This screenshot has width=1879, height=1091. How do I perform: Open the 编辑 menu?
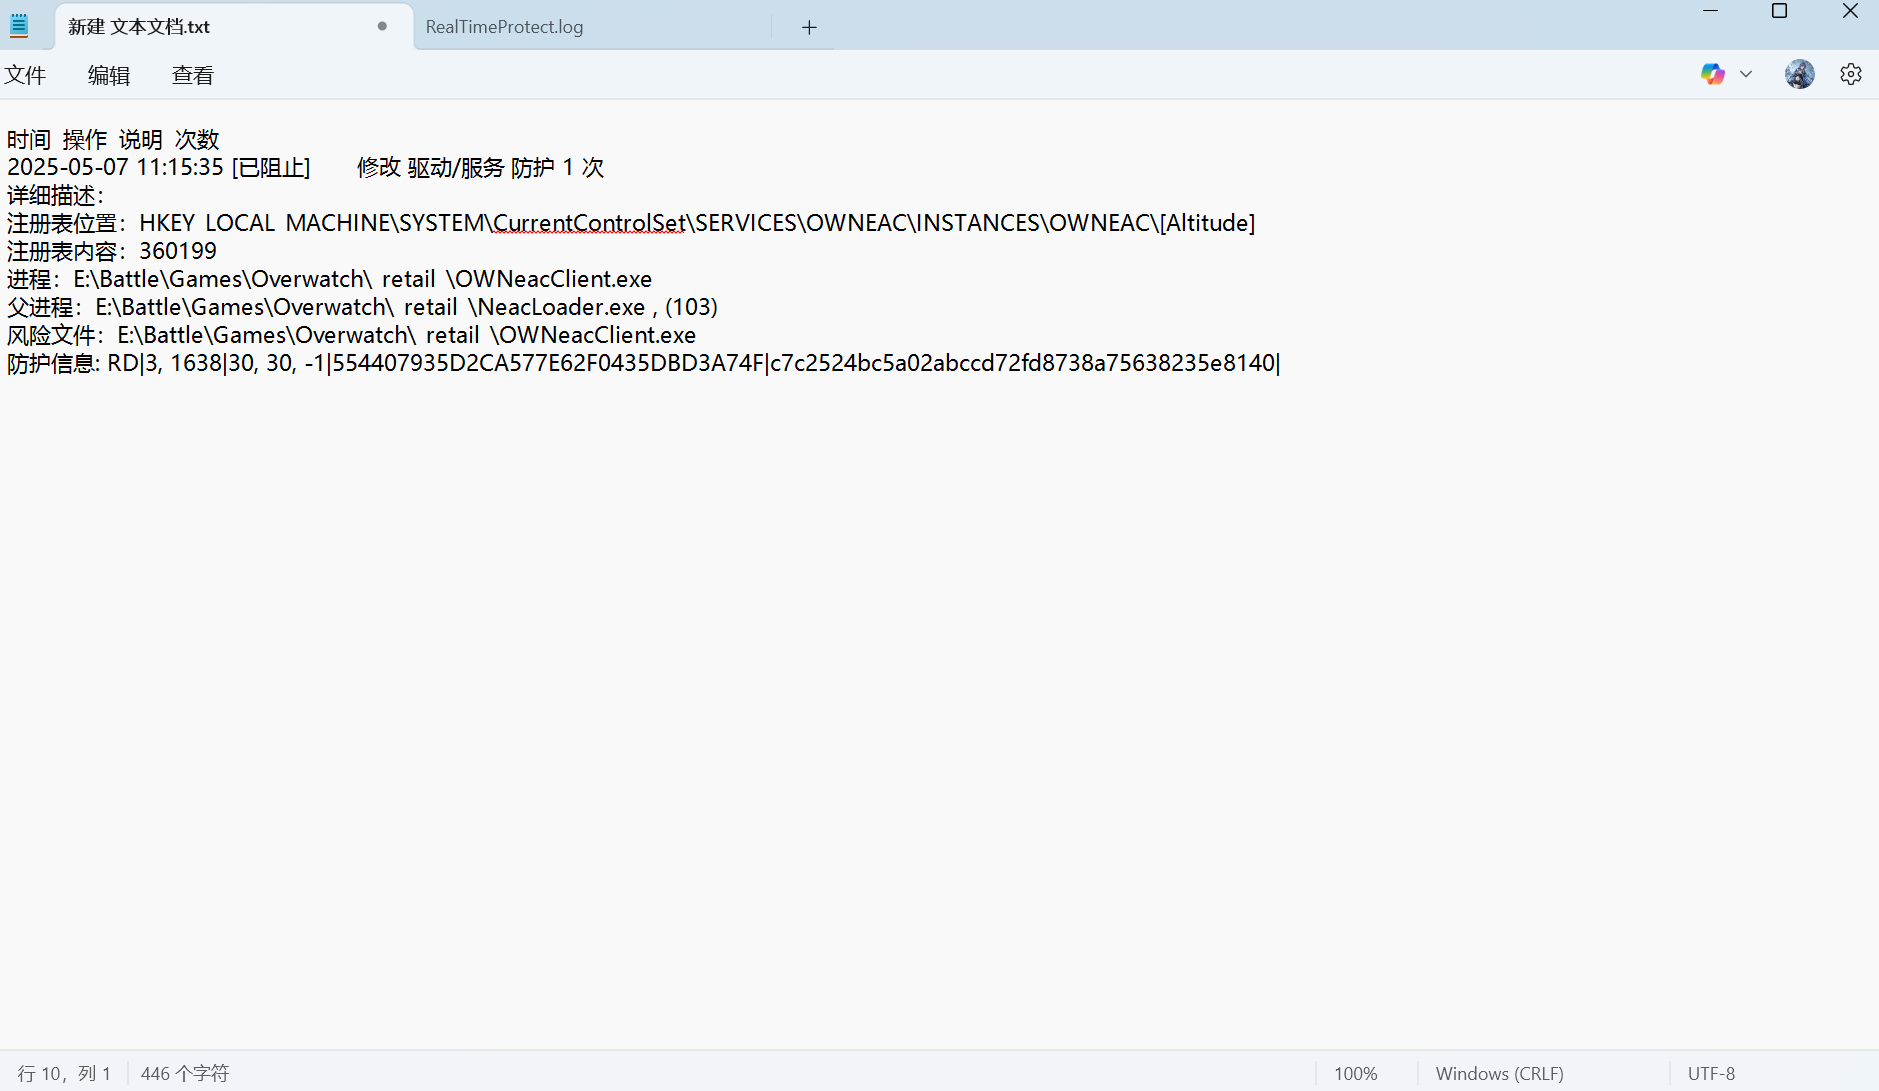[109, 75]
